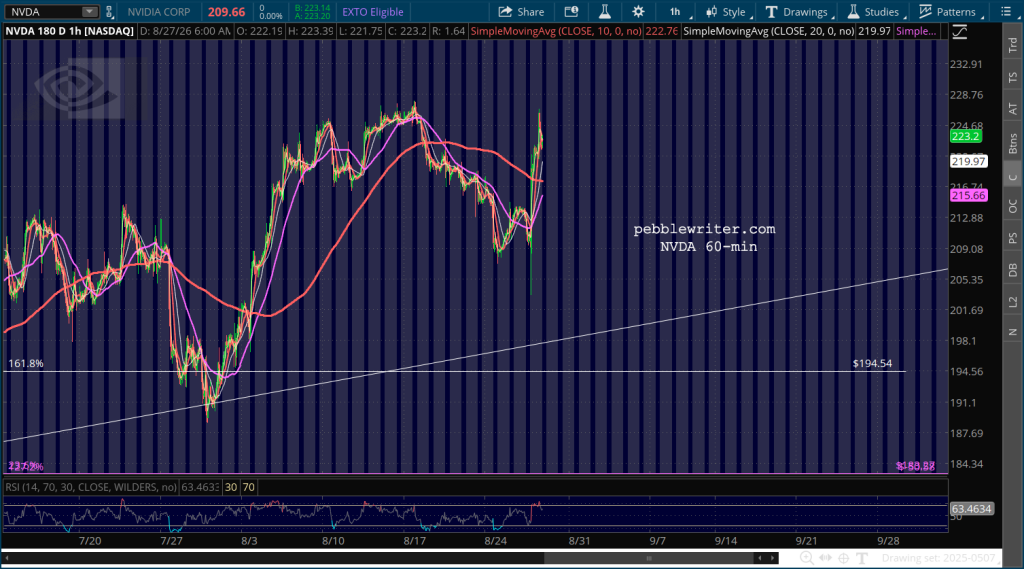Select the N sidebar tab
Viewport: 1024px width, 569px height.
[x=1013, y=332]
